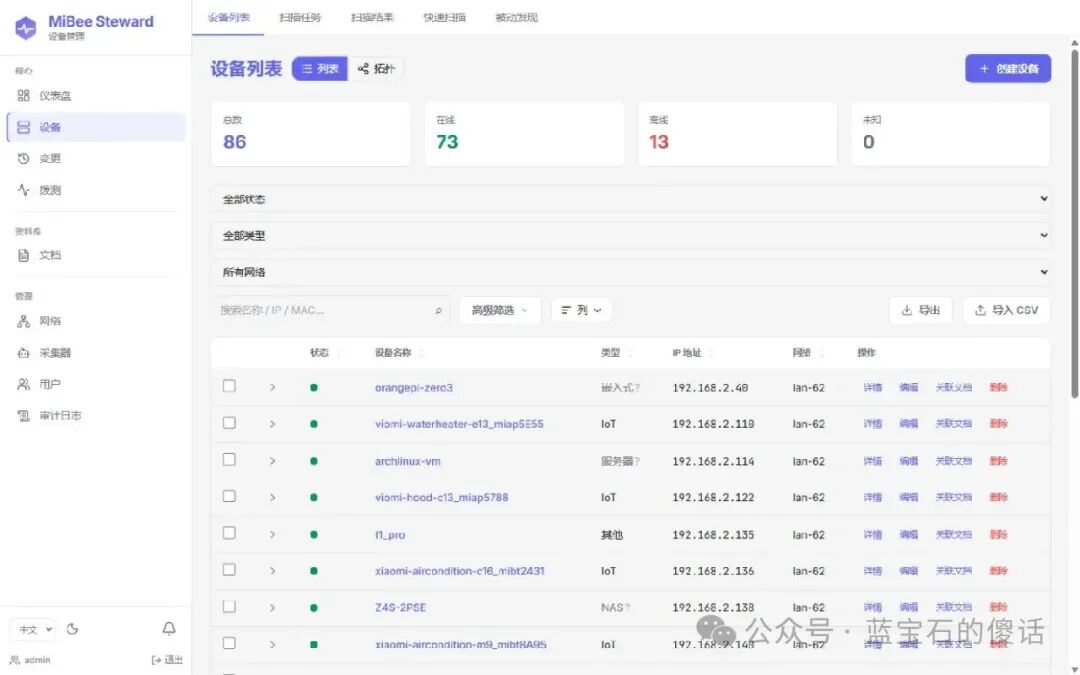The image size is (1080, 675).
Task: Check the box for viomi-waterheater-e13 row
Action: tap(229, 423)
